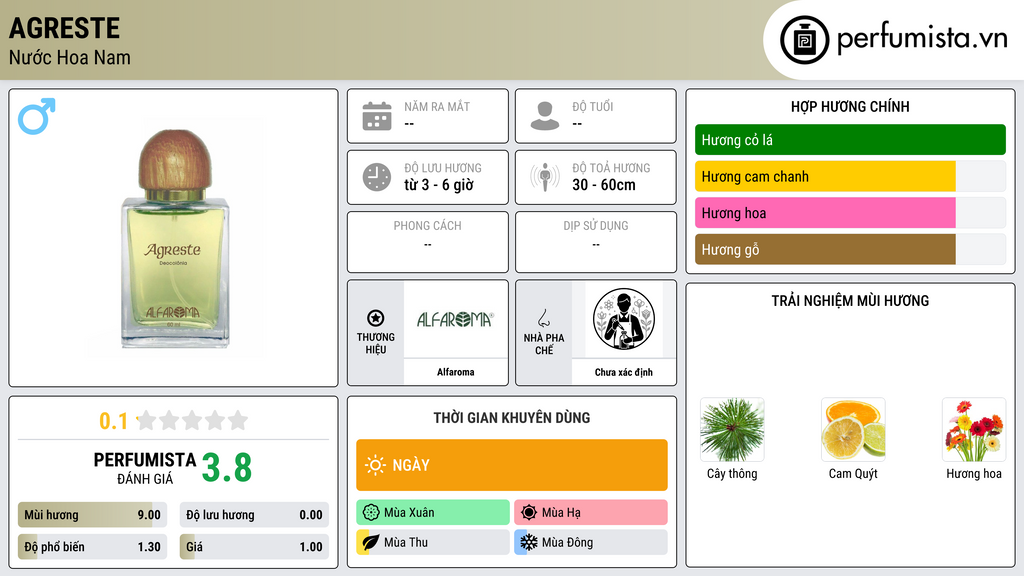The width and height of the screenshot is (1024, 576).
Task: Open the Agreste perfume bottle image
Action: click(174, 238)
